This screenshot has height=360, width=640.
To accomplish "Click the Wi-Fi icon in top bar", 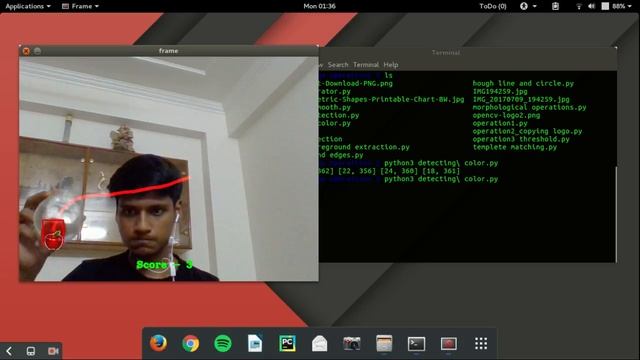I will (x=579, y=6).
